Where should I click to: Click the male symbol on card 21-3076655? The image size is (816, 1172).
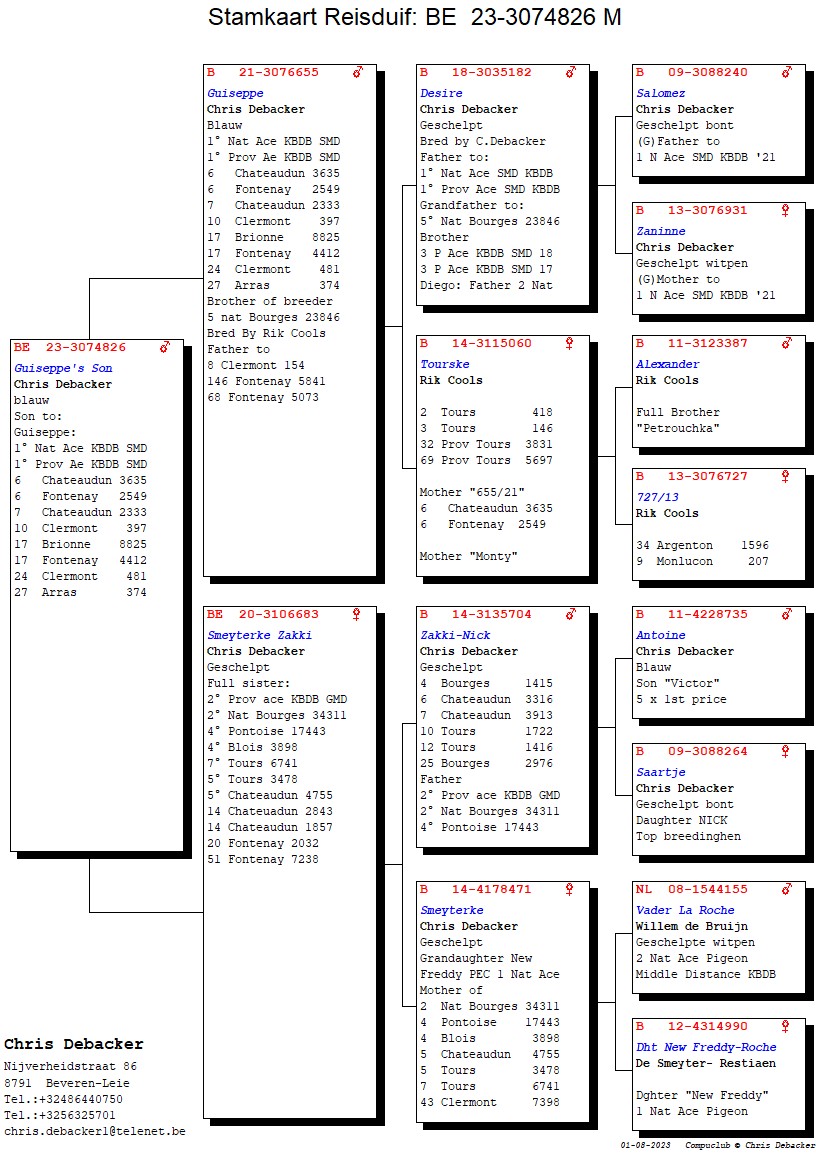coord(358,72)
